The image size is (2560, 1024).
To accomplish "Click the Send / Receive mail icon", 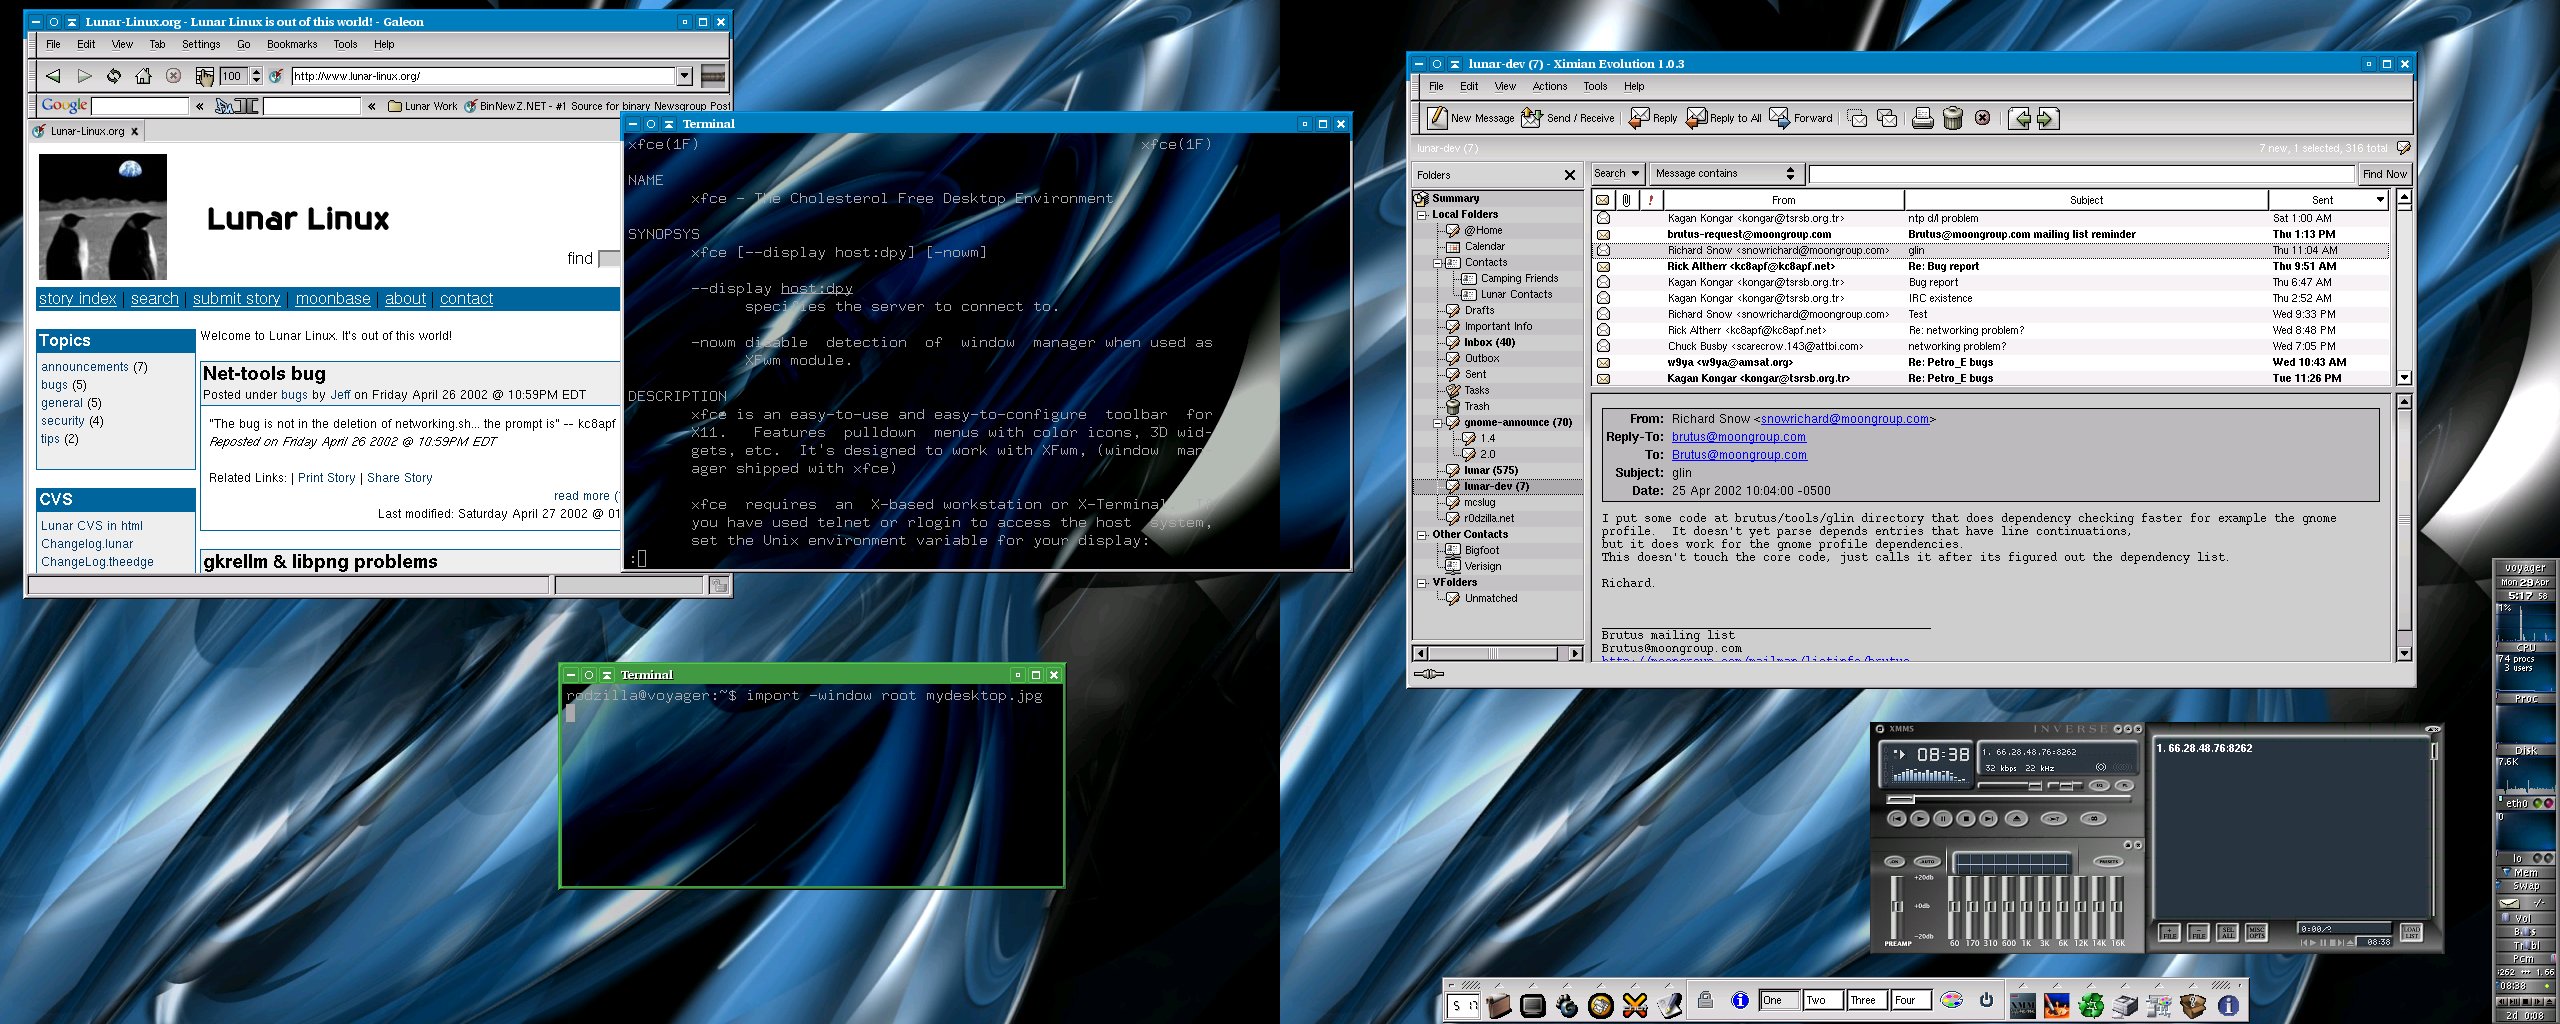I will tap(1531, 118).
